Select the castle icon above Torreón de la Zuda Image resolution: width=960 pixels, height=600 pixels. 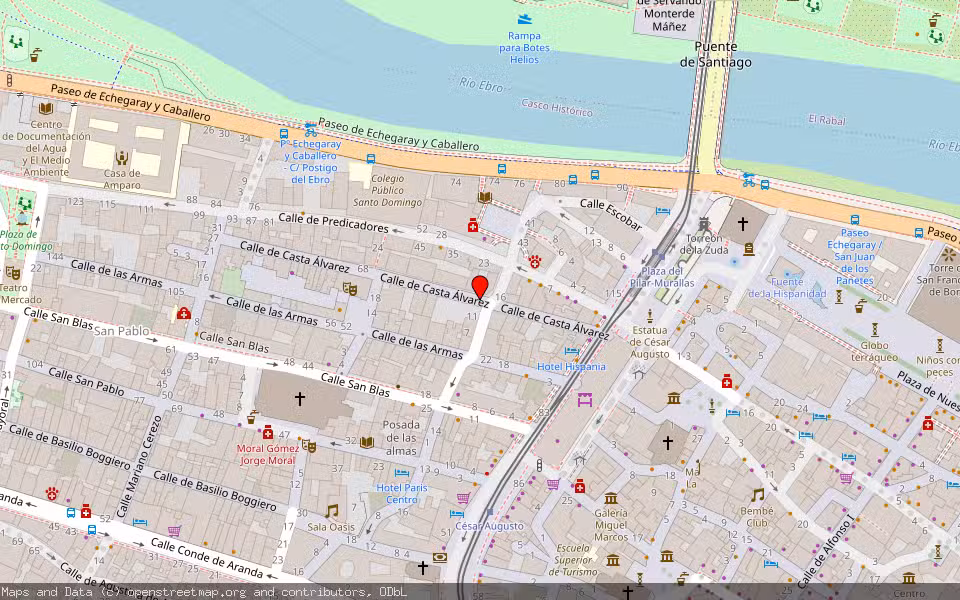(x=703, y=225)
